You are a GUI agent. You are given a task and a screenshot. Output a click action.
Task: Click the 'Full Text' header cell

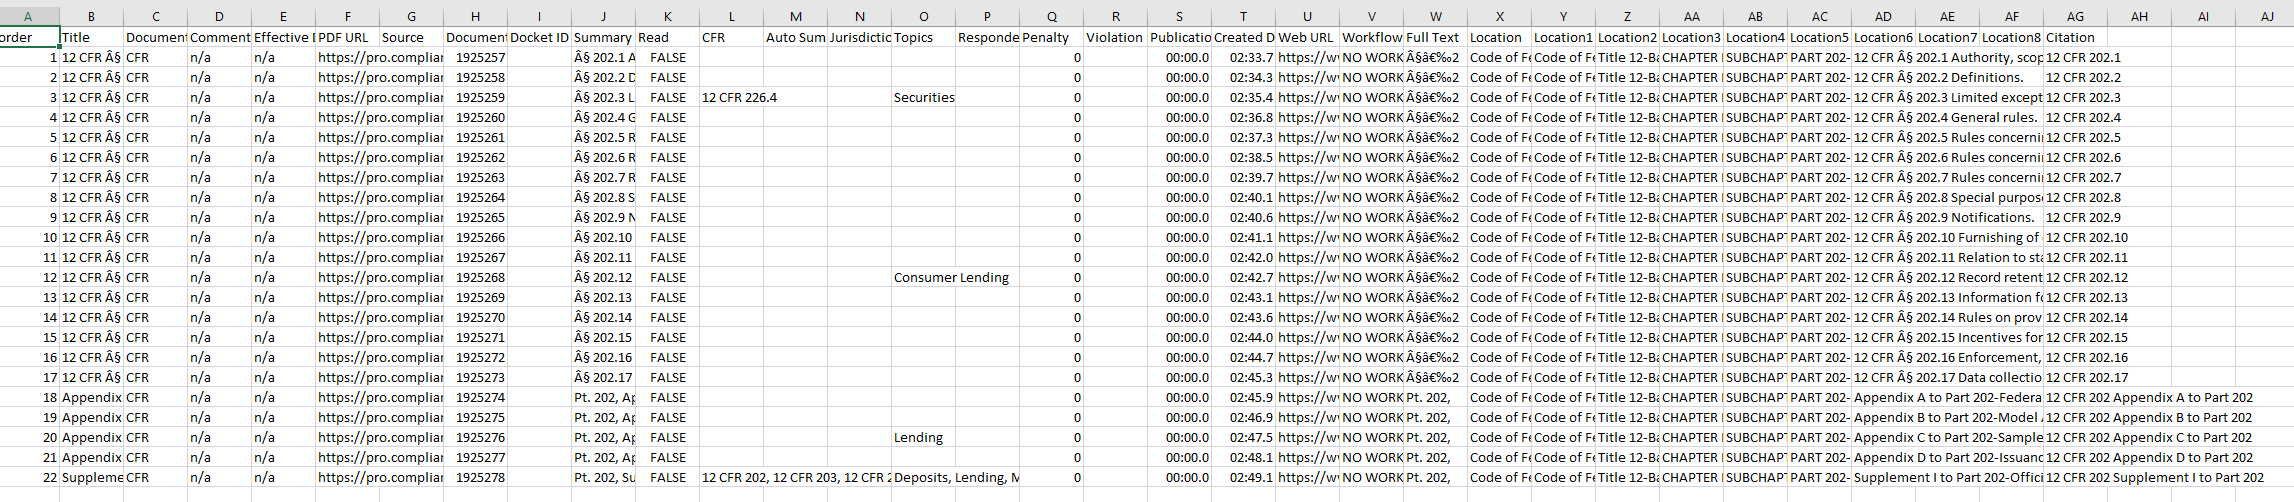click(1435, 37)
